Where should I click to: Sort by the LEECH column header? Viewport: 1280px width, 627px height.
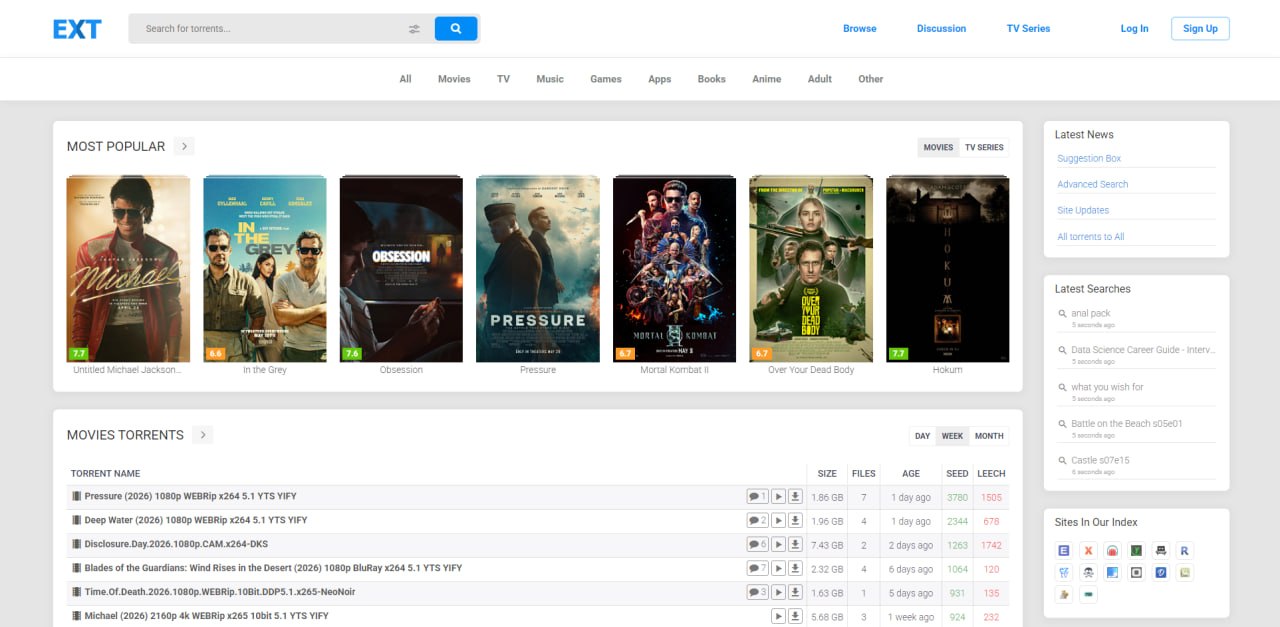coord(991,474)
